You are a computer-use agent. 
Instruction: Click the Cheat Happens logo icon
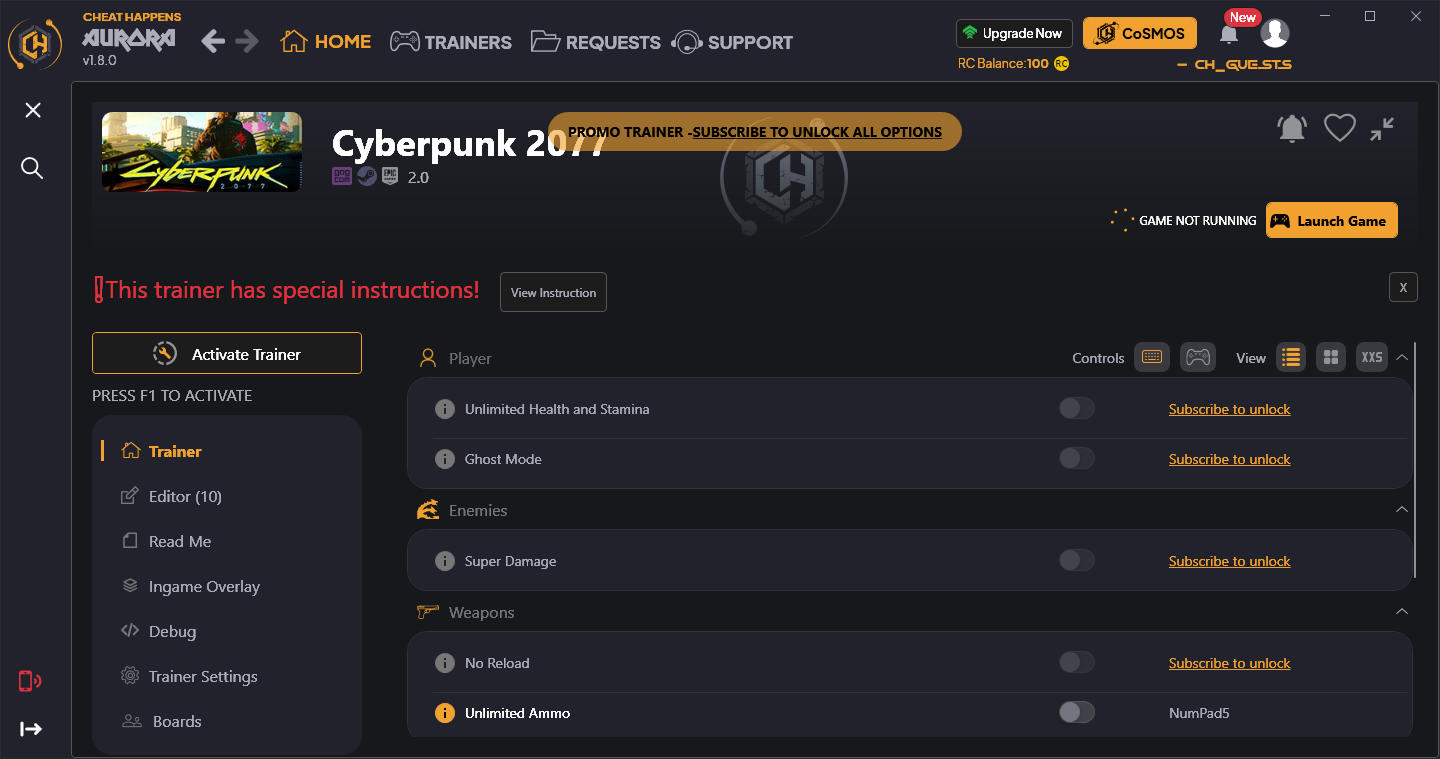pos(35,43)
